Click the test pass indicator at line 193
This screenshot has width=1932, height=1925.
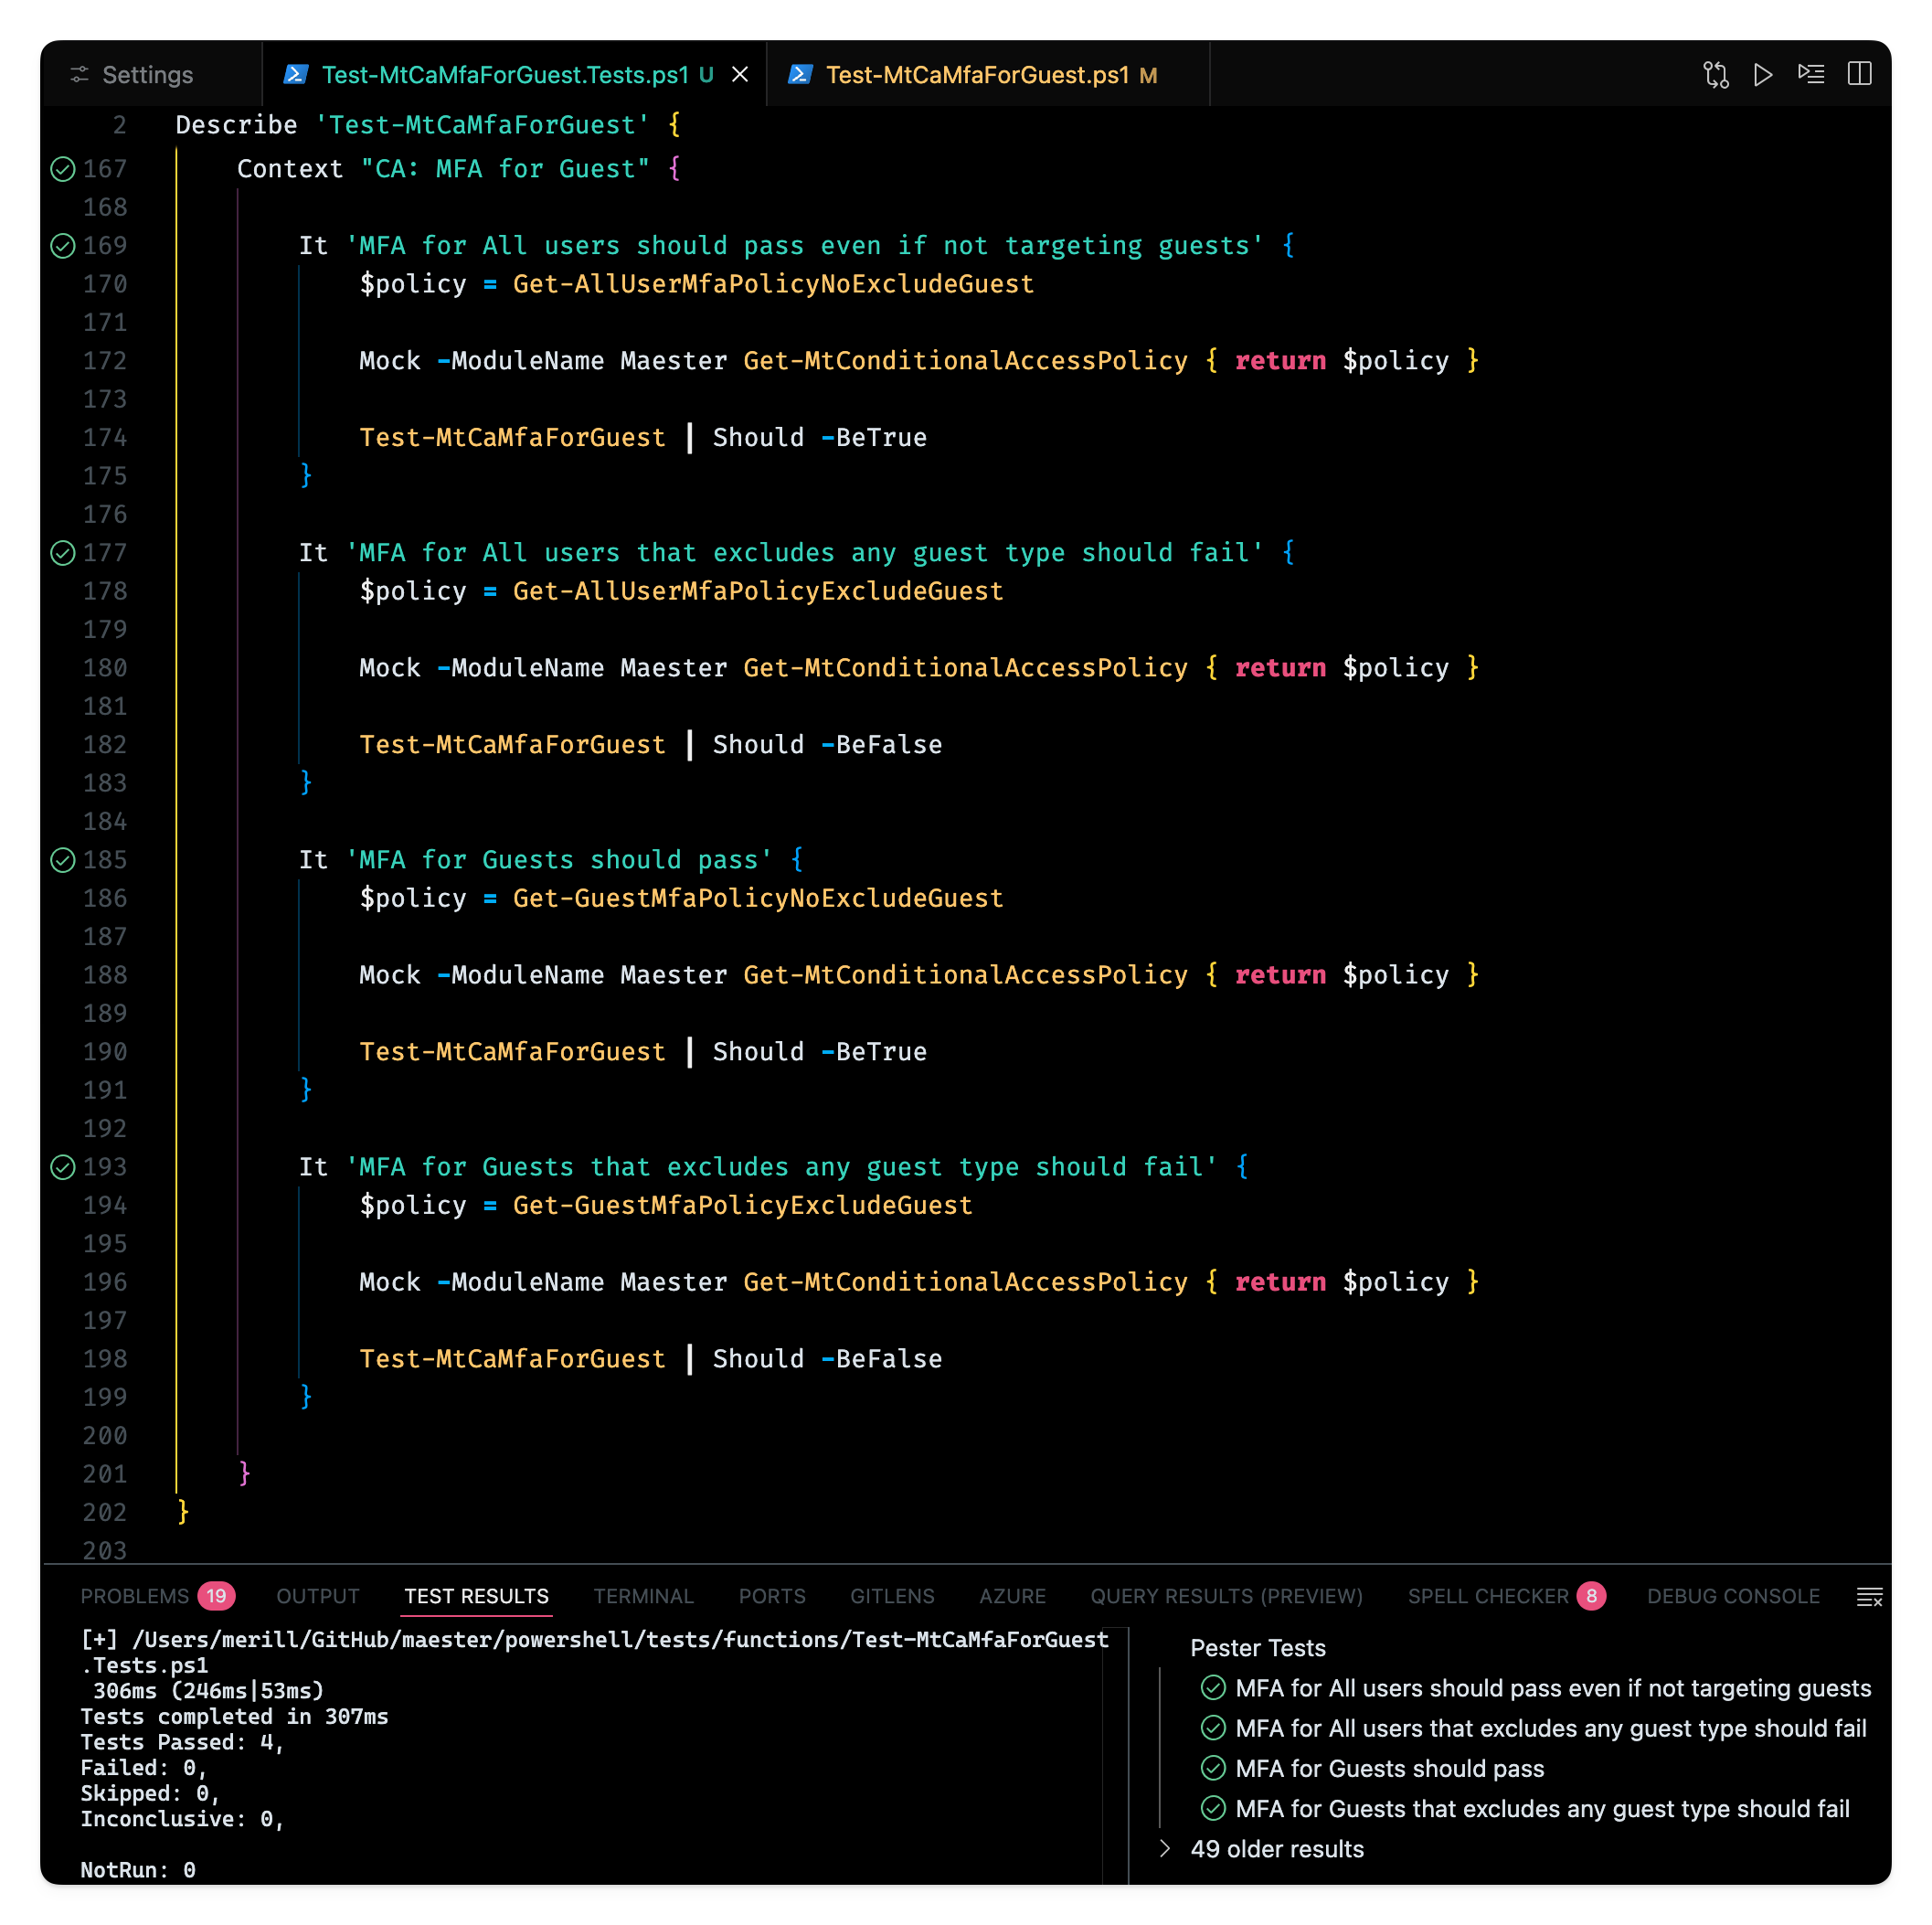62,1167
